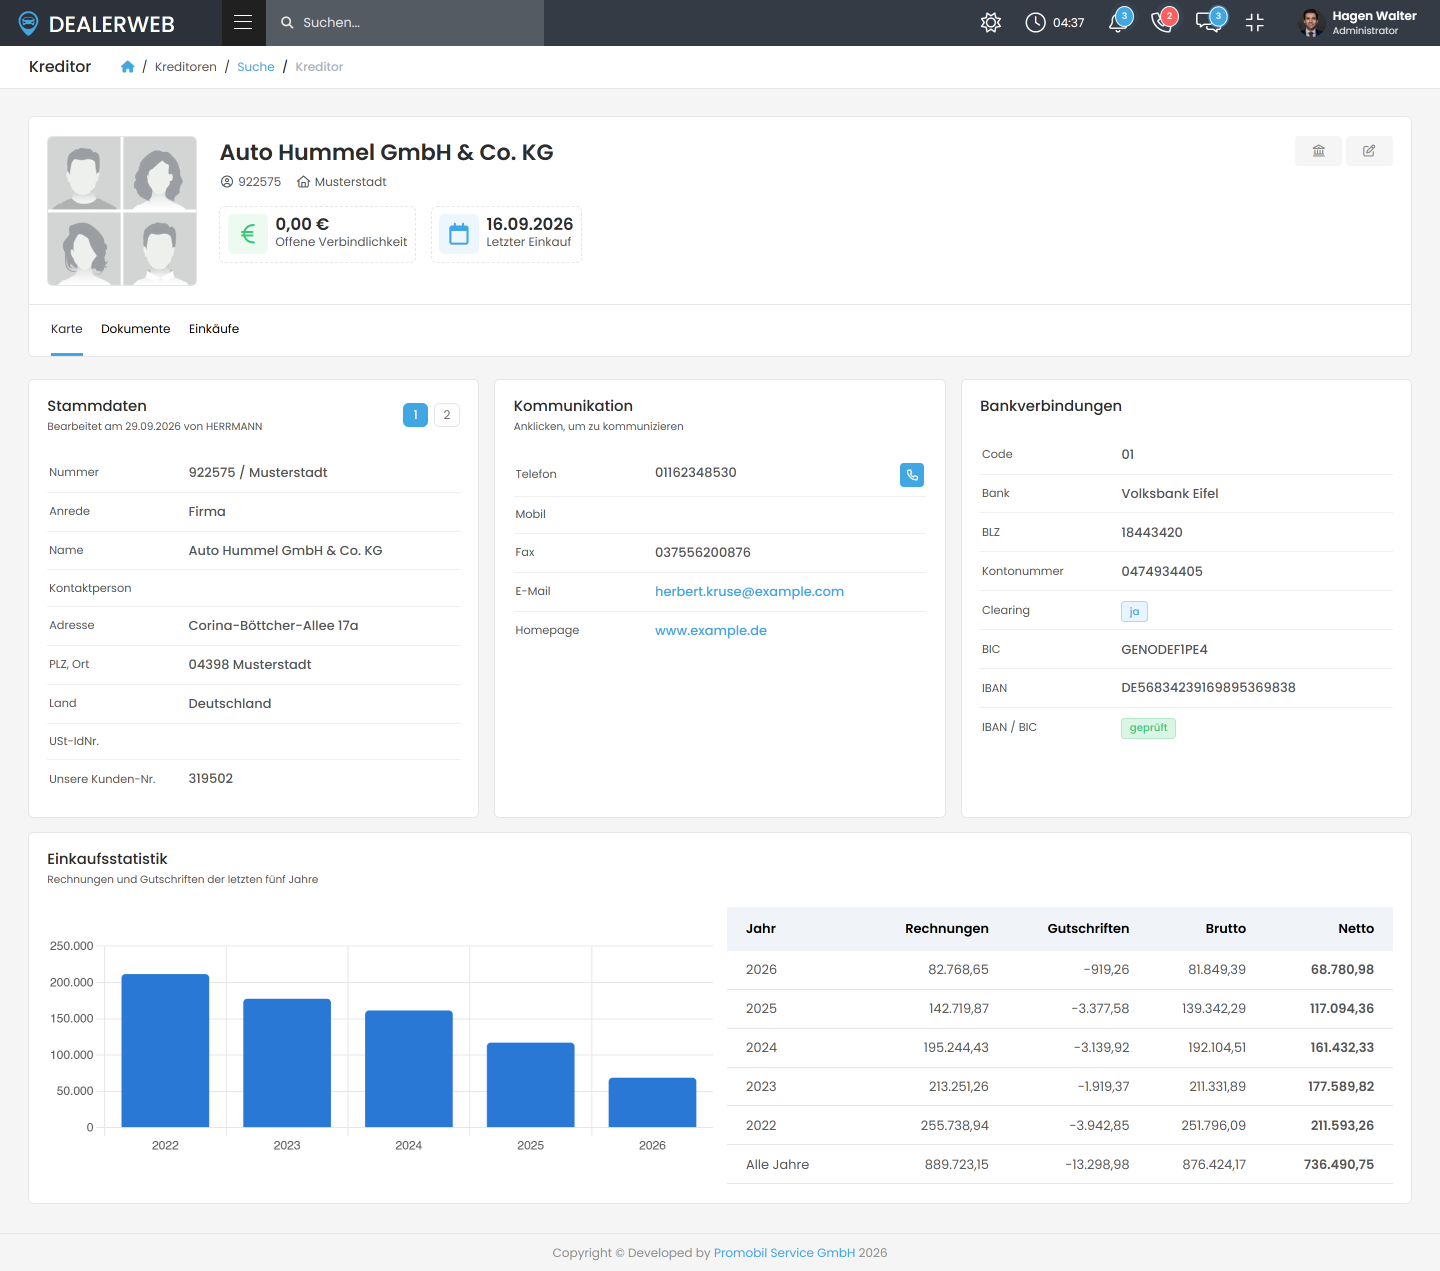This screenshot has height=1271, width=1440.
Task: Go to Suche in the breadcrumb
Action: tap(256, 67)
